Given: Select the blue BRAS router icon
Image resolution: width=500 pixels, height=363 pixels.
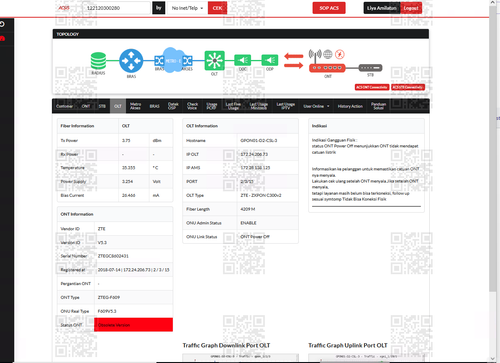Looking at the screenshot, I should click(x=131, y=61).
